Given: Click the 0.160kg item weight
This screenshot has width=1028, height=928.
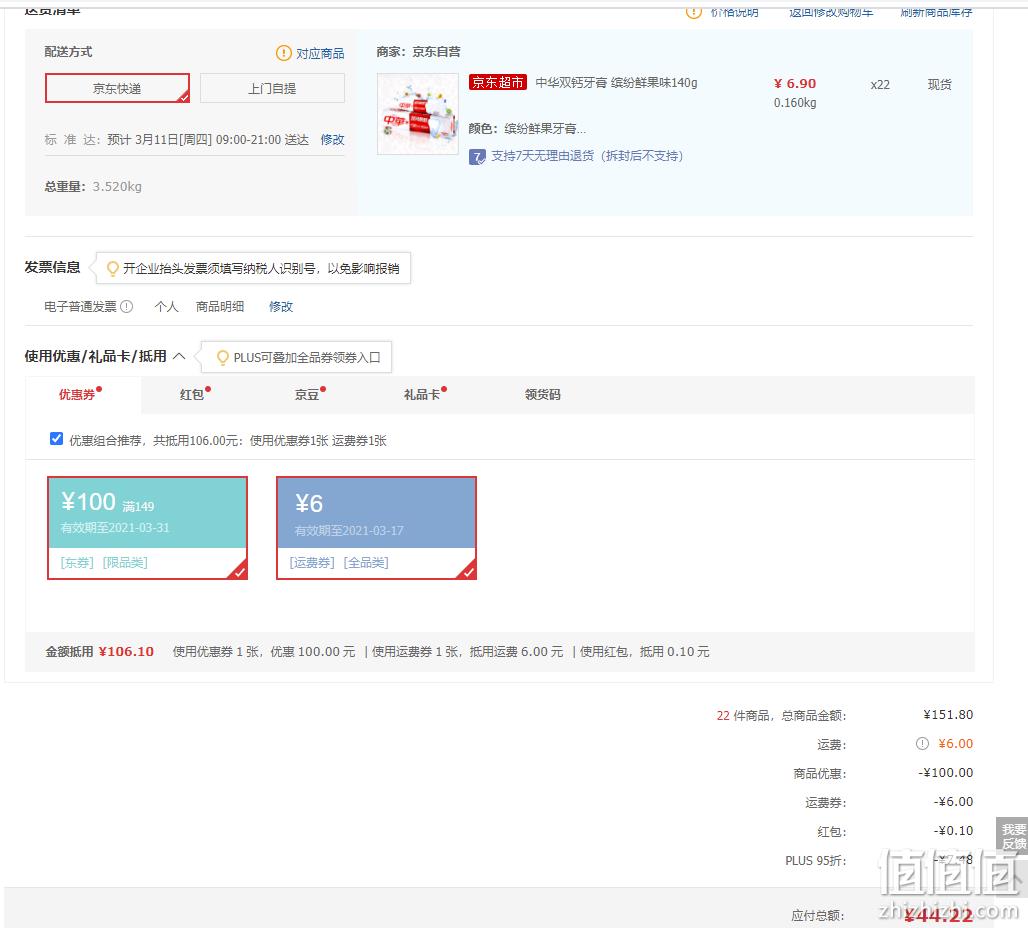Looking at the screenshot, I should pos(795,103).
